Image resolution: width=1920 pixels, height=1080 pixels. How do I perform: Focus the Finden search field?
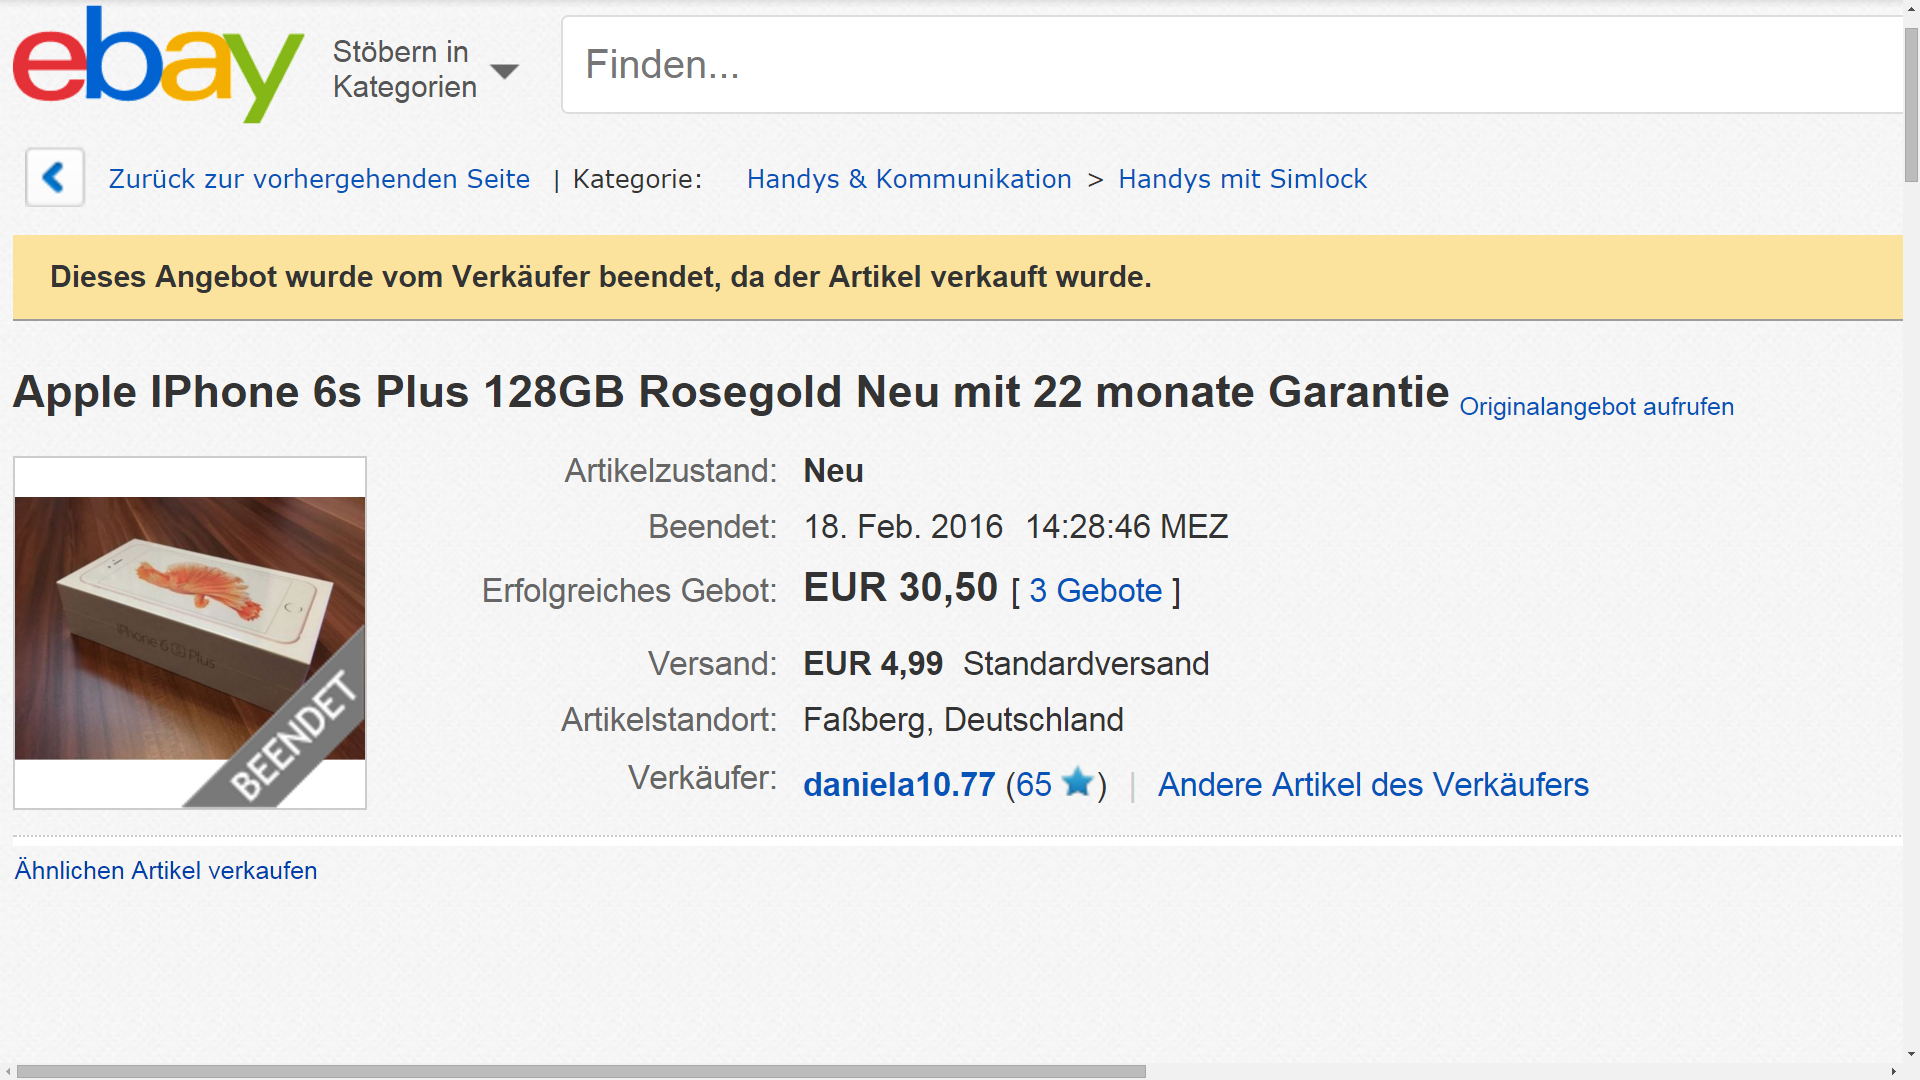(1230, 65)
